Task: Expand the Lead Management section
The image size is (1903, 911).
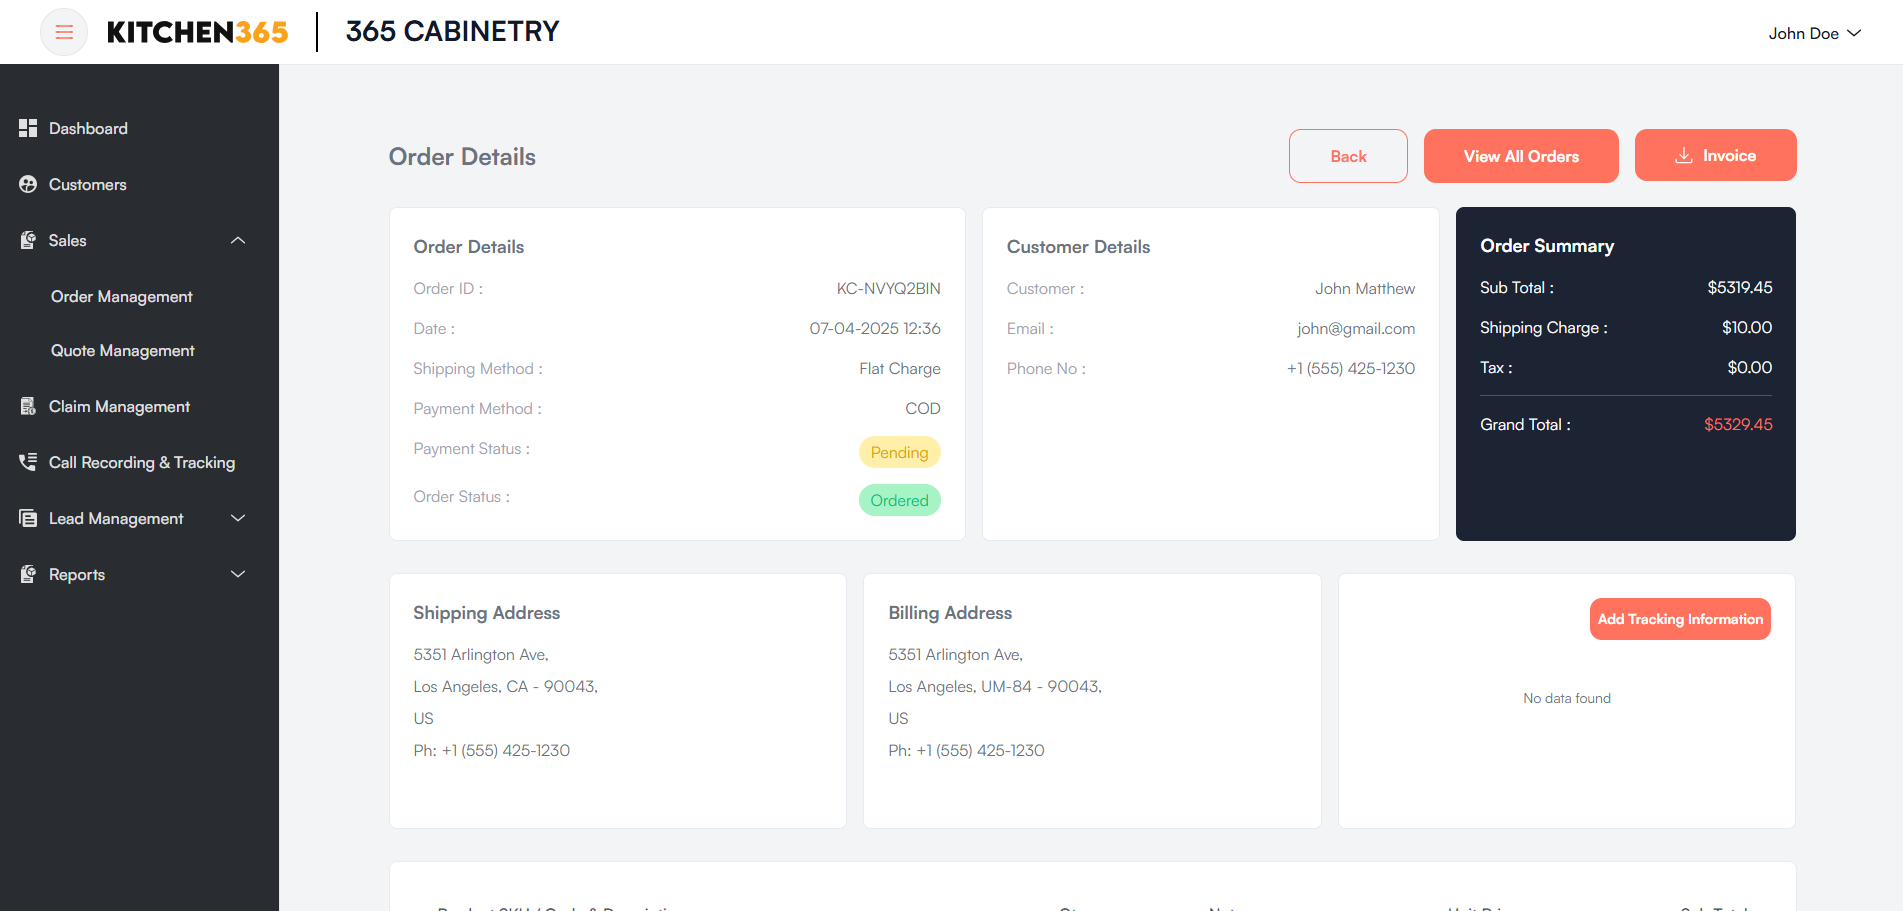Action: (x=237, y=518)
